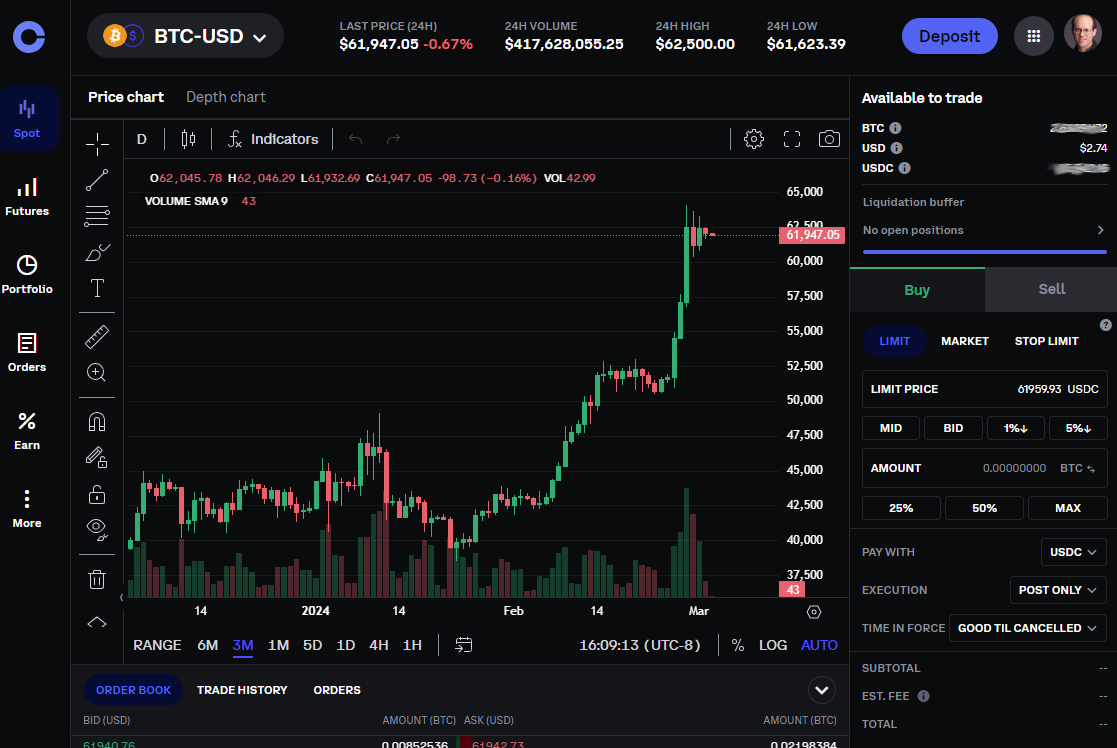Select the LIMIT order type

click(x=894, y=341)
